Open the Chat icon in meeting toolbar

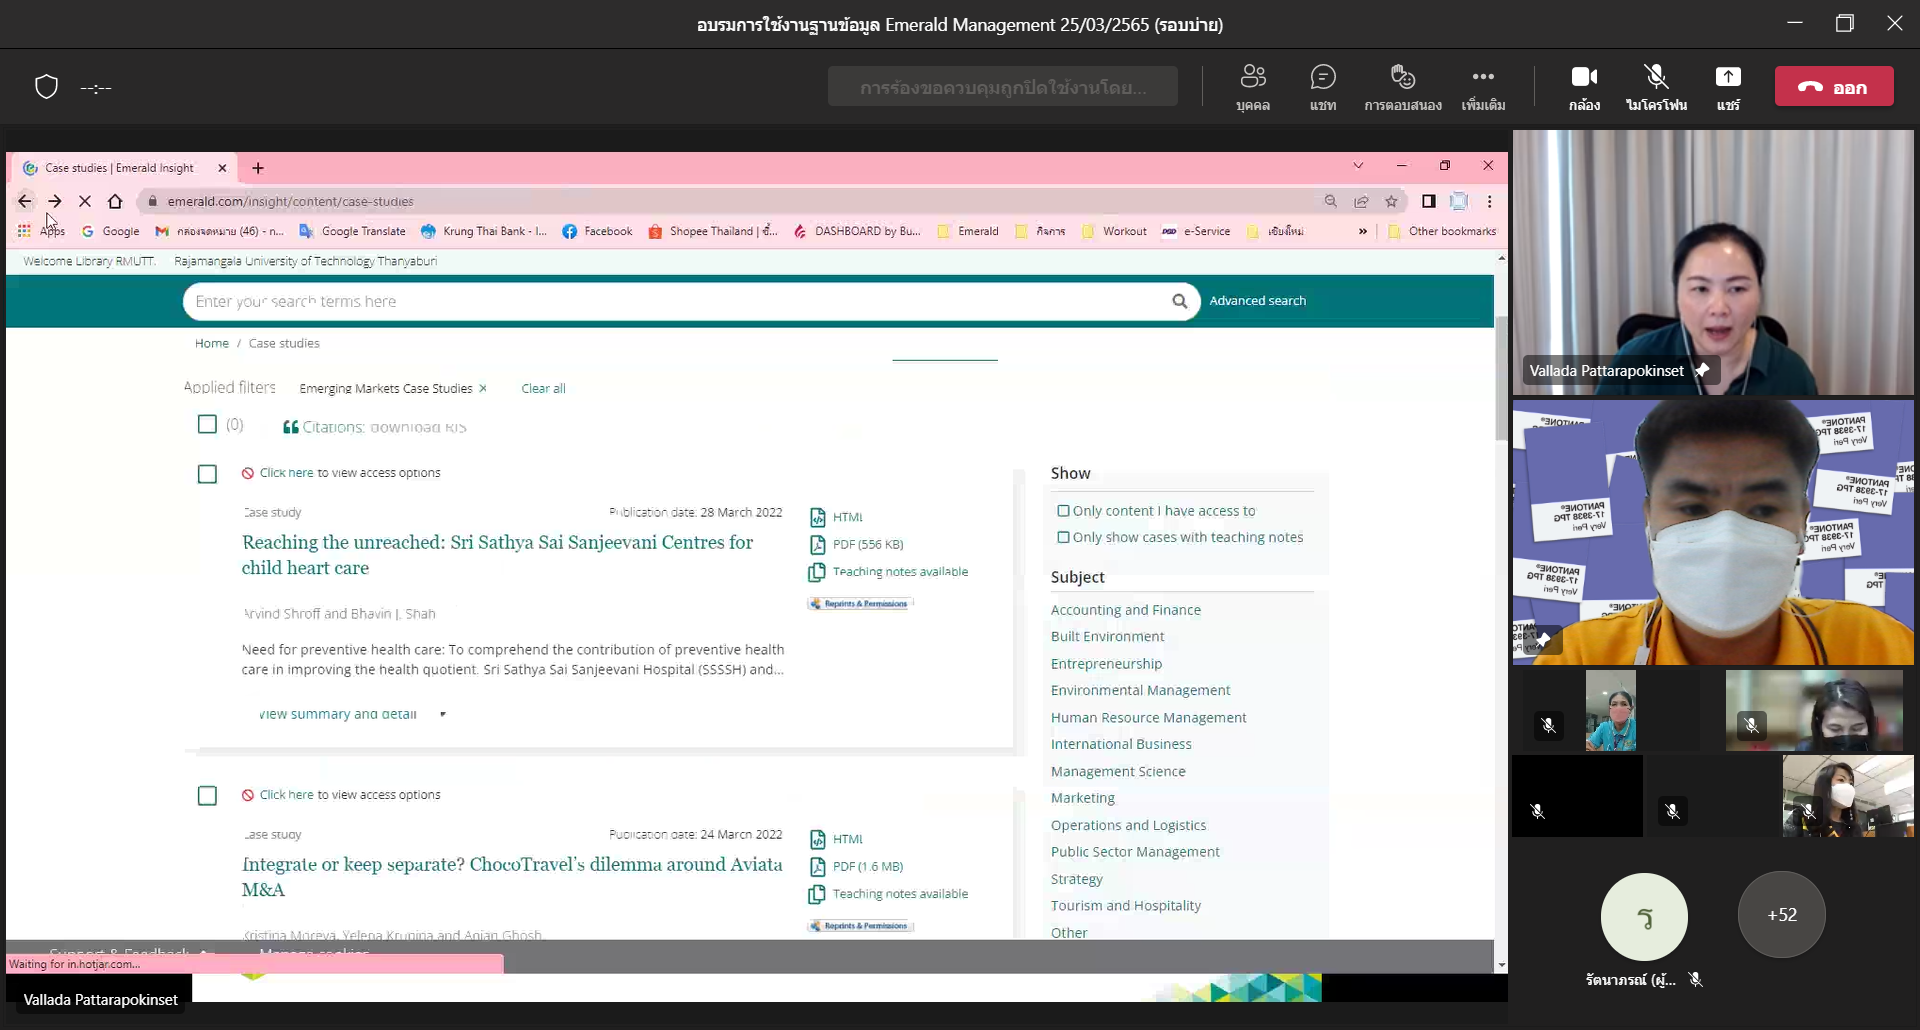point(1323,78)
